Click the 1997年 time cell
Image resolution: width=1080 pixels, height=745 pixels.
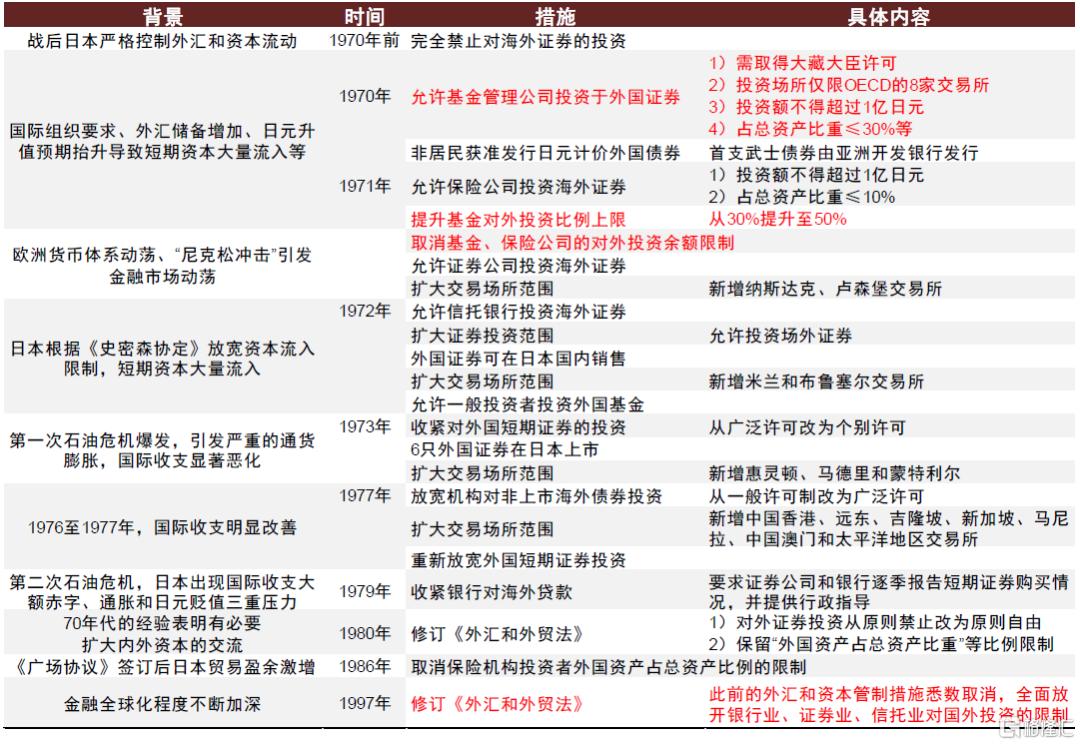point(364,703)
